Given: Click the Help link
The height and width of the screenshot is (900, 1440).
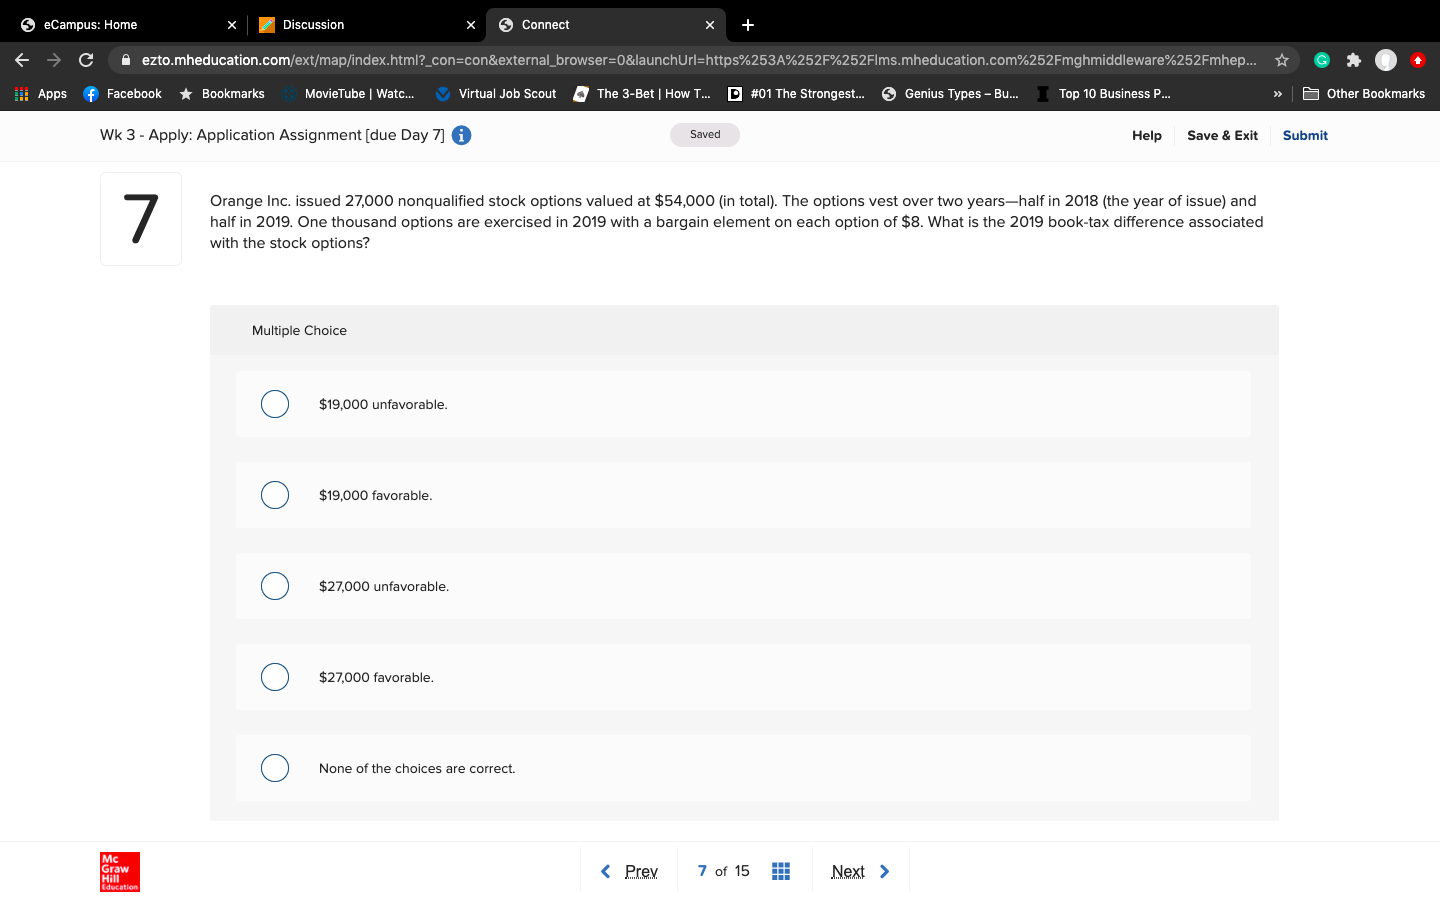Looking at the screenshot, I should 1147,135.
